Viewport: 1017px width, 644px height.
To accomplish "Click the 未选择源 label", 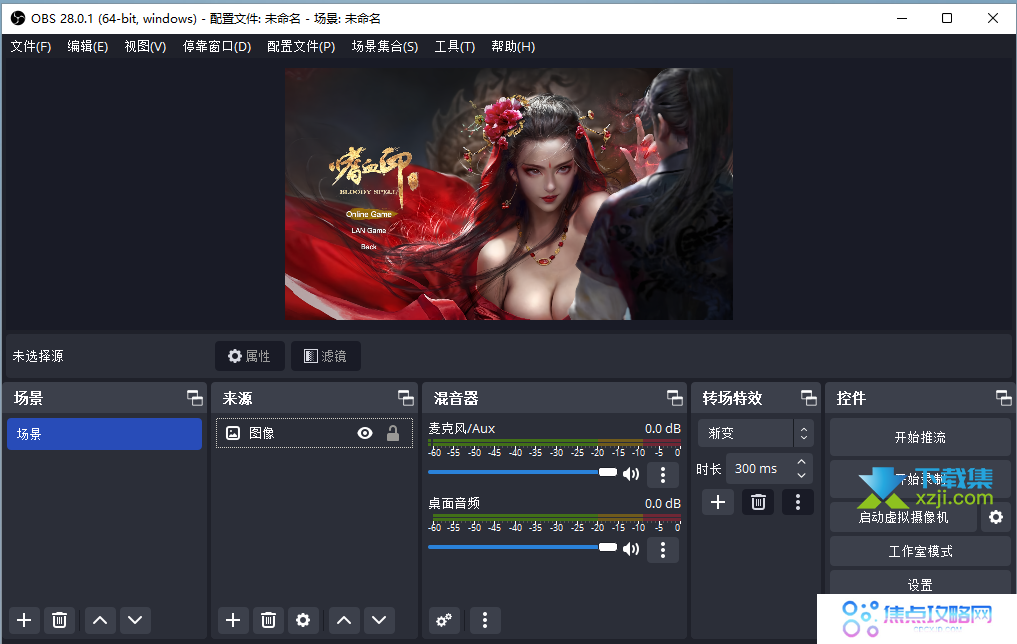I will [x=38, y=356].
